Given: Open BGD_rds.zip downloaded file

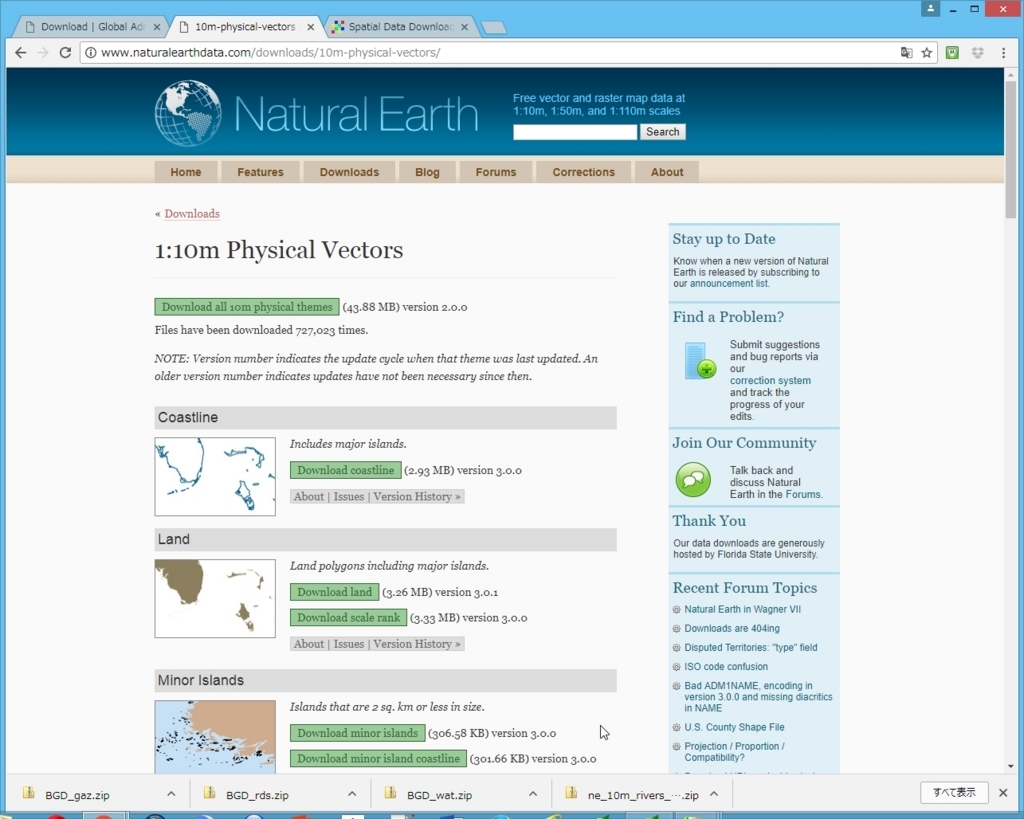Looking at the screenshot, I should click(x=257, y=795).
